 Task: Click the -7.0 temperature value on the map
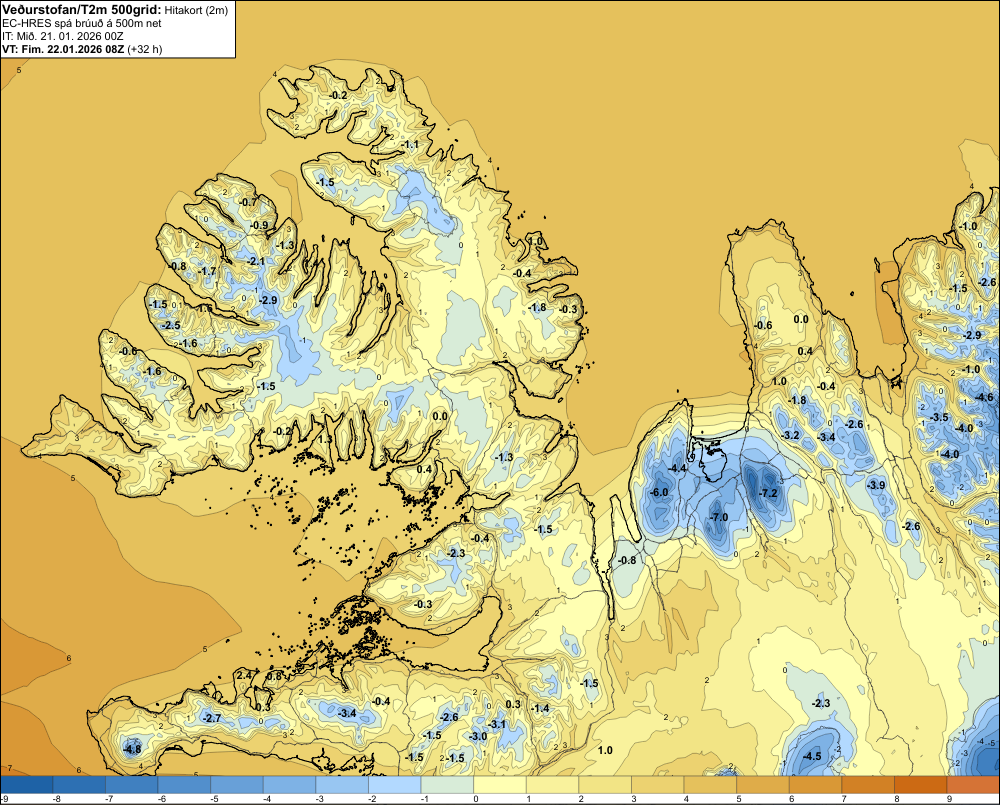pos(718,517)
